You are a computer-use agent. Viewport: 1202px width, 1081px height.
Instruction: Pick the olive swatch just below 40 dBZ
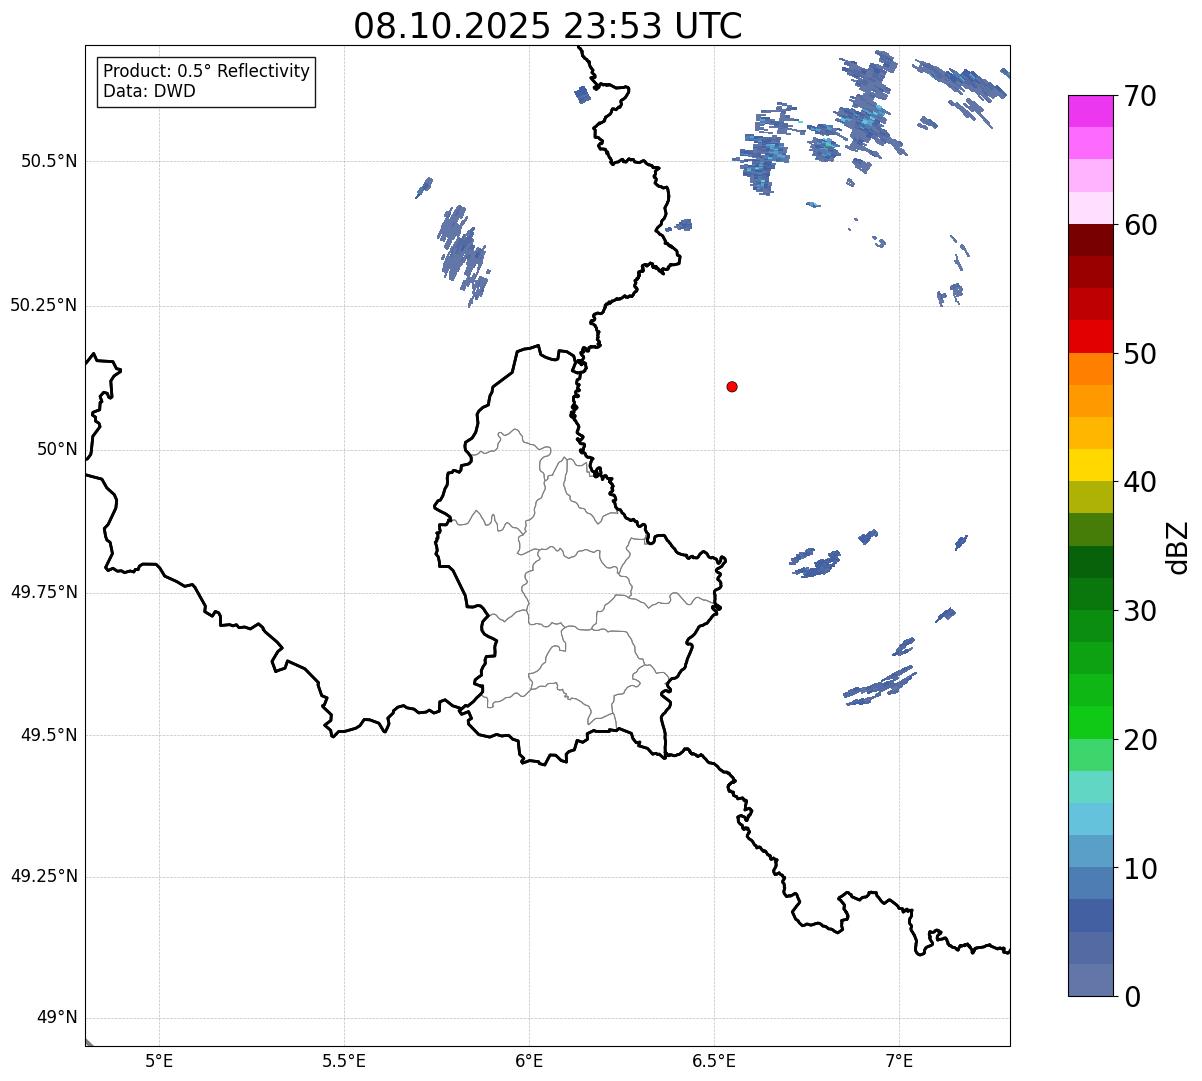(x=1090, y=498)
